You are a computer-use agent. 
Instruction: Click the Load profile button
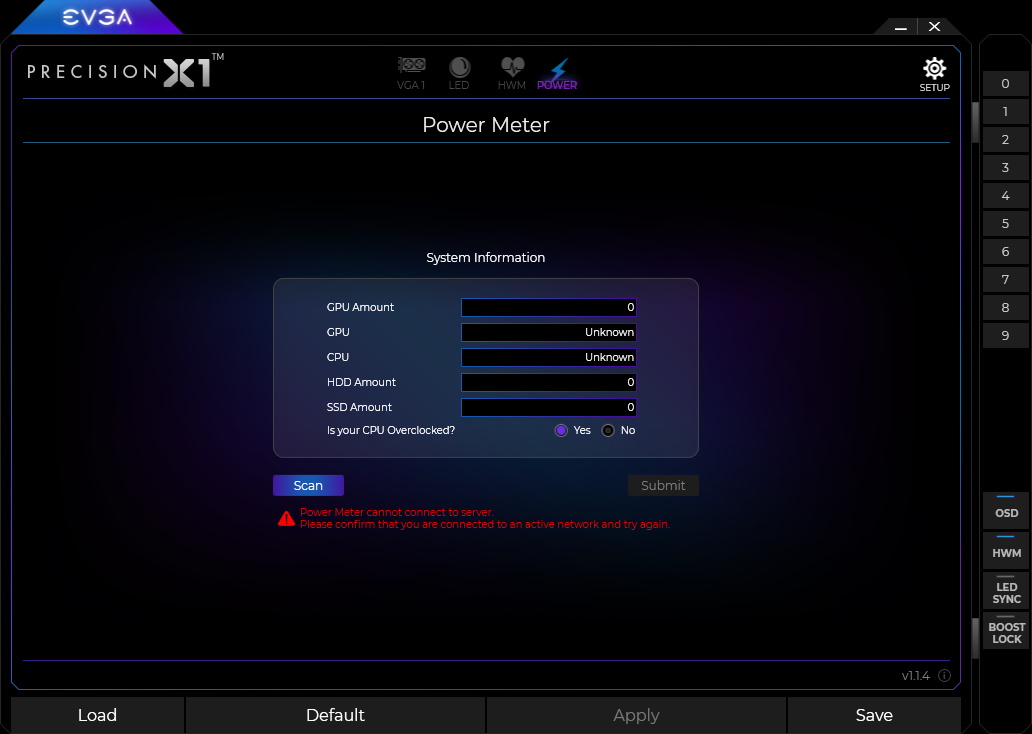point(97,715)
